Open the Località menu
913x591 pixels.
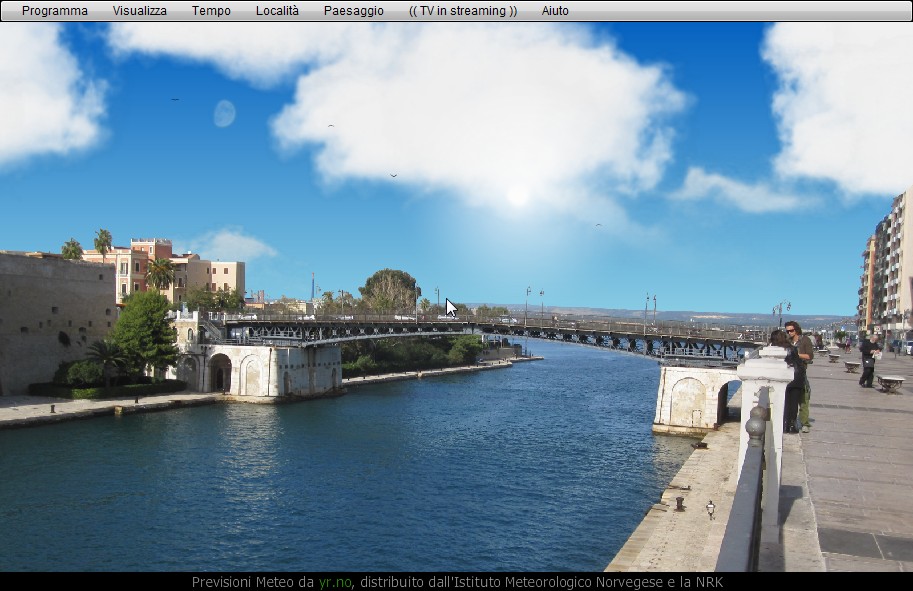coord(277,11)
